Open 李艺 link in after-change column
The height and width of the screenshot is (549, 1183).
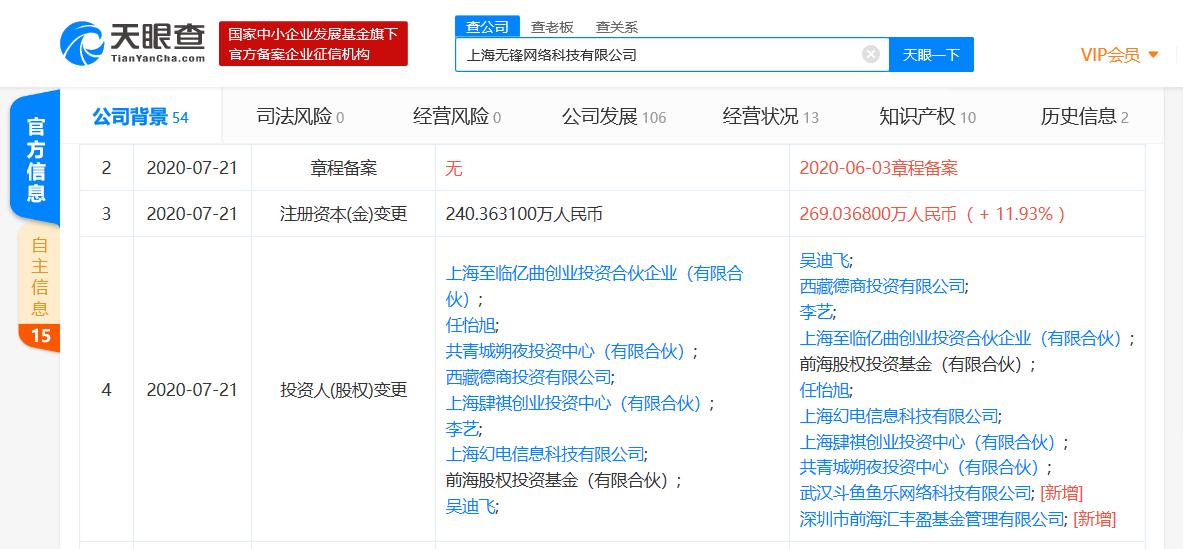(817, 312)
